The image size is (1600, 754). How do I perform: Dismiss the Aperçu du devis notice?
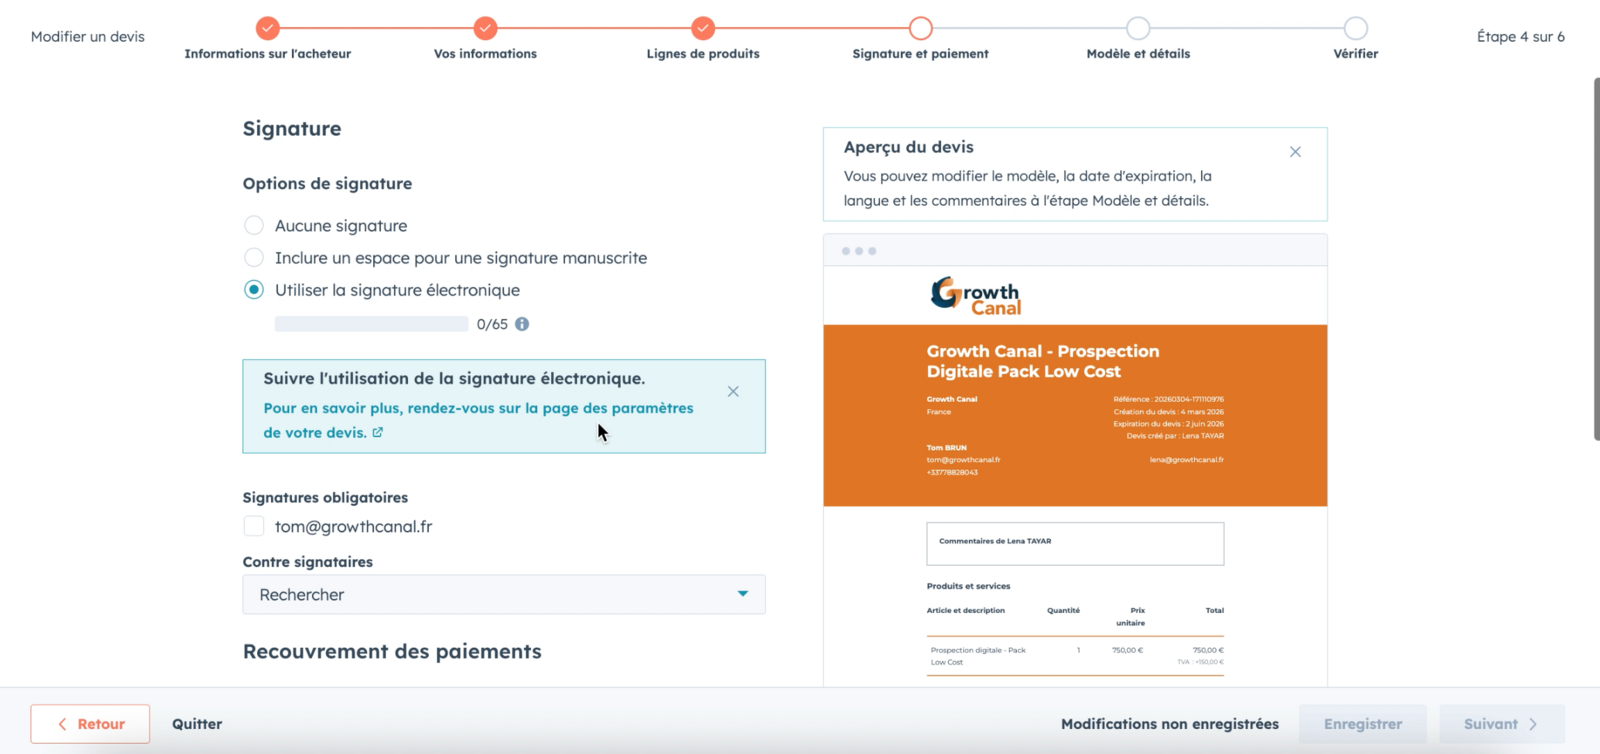point(1295,152)
